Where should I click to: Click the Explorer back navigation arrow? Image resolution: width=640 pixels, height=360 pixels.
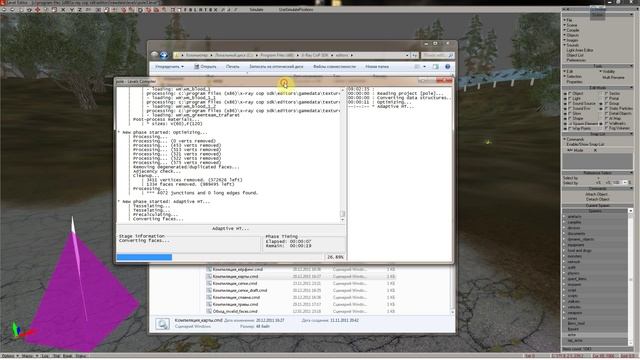click(154, 55)
